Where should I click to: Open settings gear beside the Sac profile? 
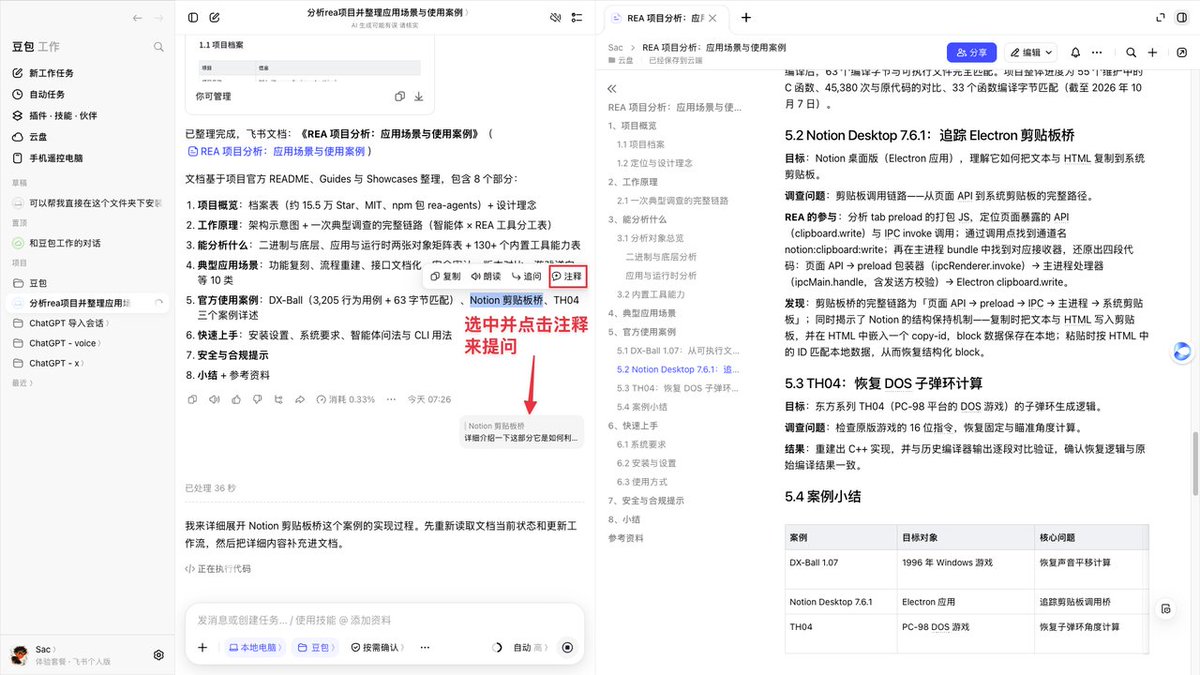click(x=158, y=655)
